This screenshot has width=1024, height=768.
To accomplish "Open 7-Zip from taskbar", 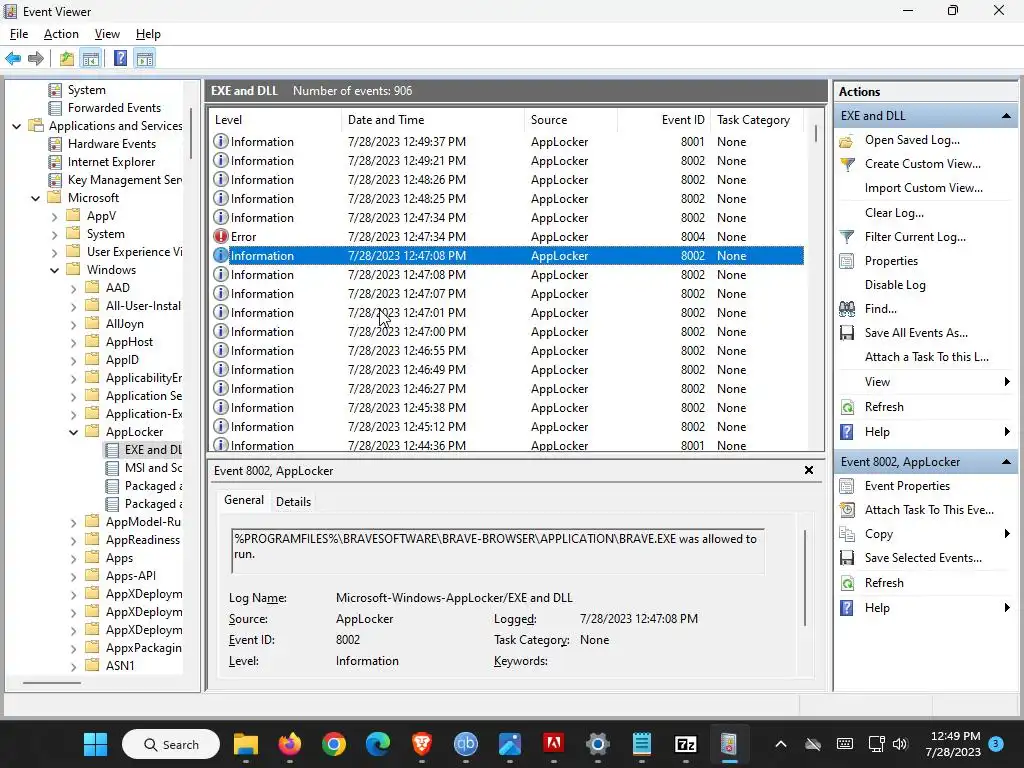I will (x=685, y=744).
